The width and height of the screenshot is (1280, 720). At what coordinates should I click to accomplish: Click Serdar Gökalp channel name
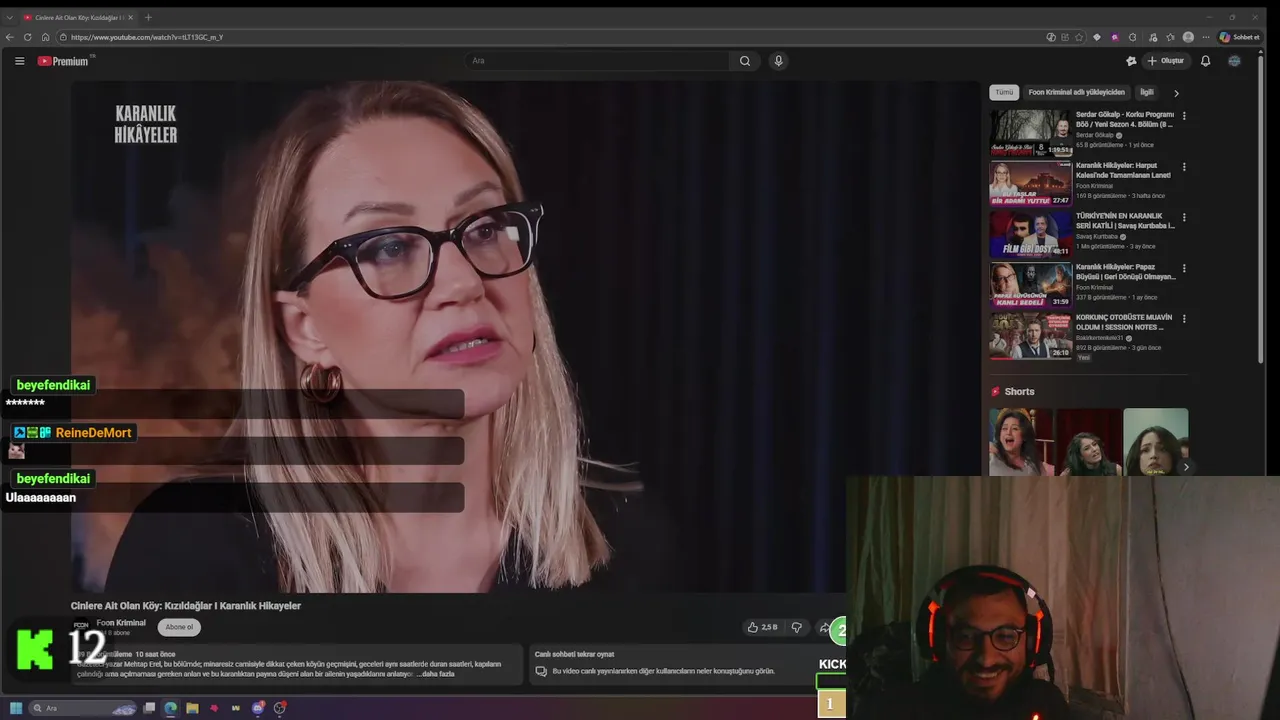pos(1096,135)
